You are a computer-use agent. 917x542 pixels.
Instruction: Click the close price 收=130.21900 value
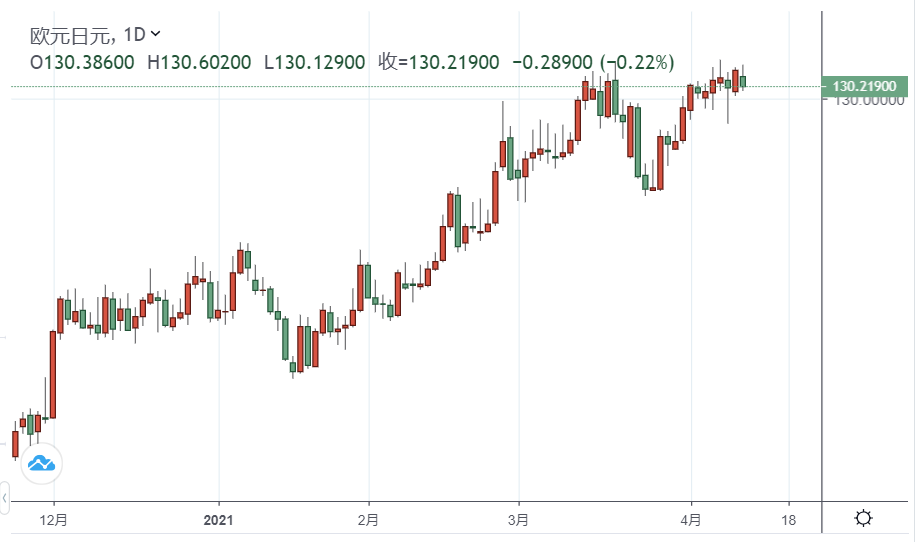click(439, 62)
